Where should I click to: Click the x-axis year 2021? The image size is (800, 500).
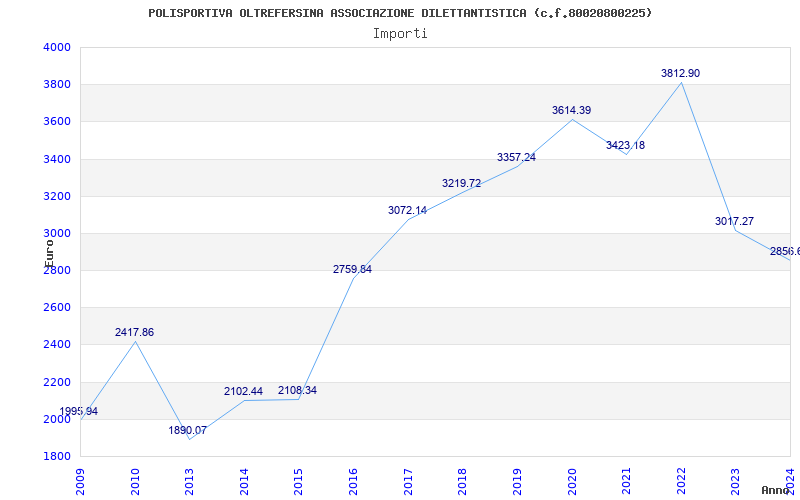[626, 481]
